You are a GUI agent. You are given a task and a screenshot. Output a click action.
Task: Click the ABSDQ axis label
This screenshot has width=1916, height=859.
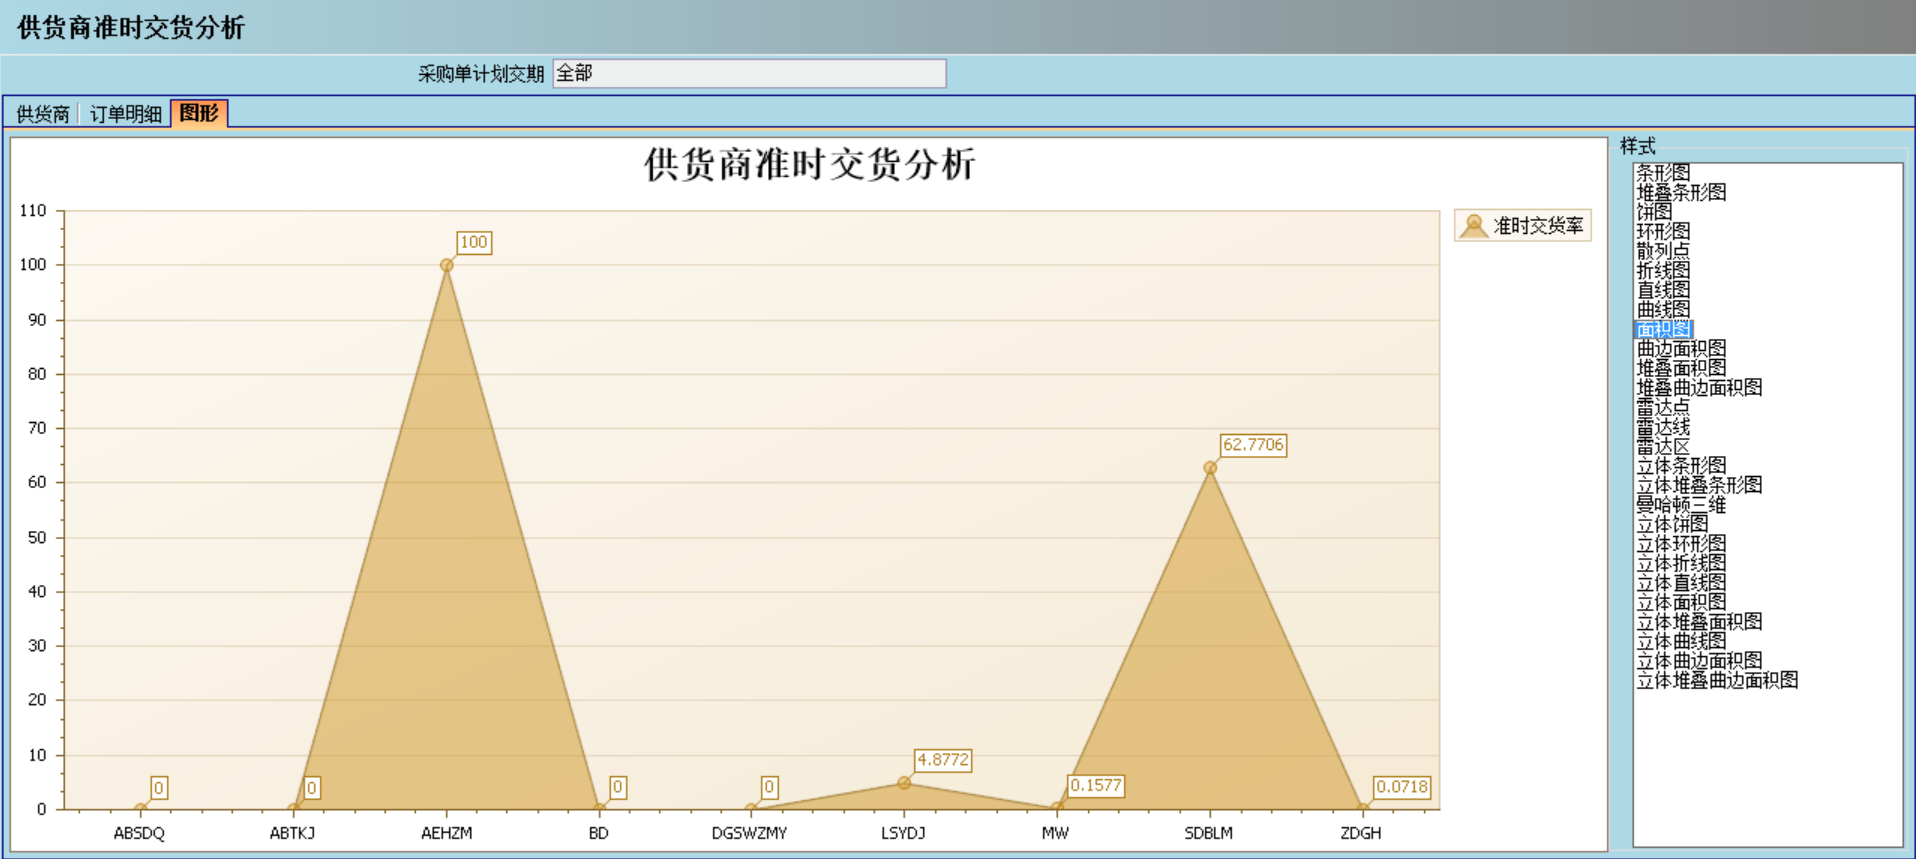pos(139,833)
